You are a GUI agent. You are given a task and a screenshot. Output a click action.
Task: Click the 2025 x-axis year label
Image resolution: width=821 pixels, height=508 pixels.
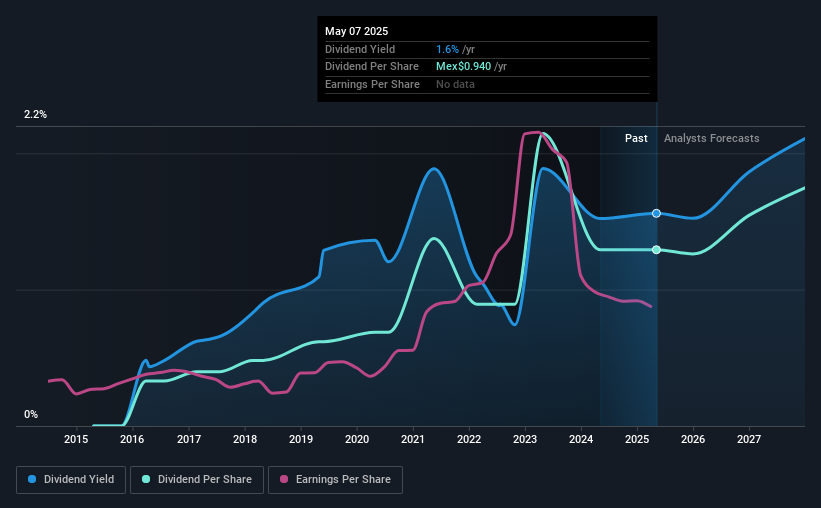(637, 439)
